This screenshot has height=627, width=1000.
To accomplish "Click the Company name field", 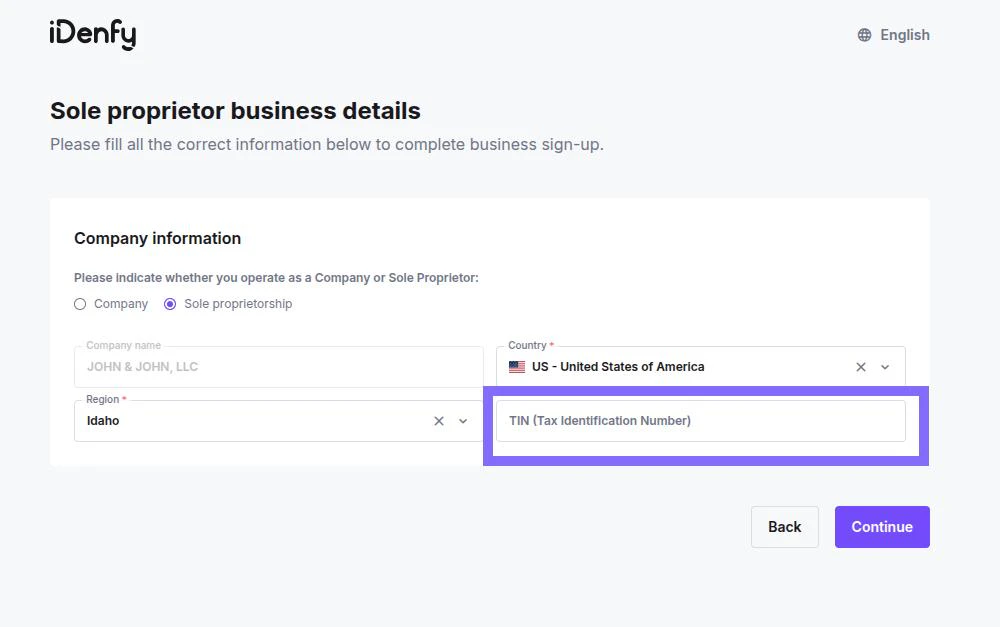I will tap(278, 367).
